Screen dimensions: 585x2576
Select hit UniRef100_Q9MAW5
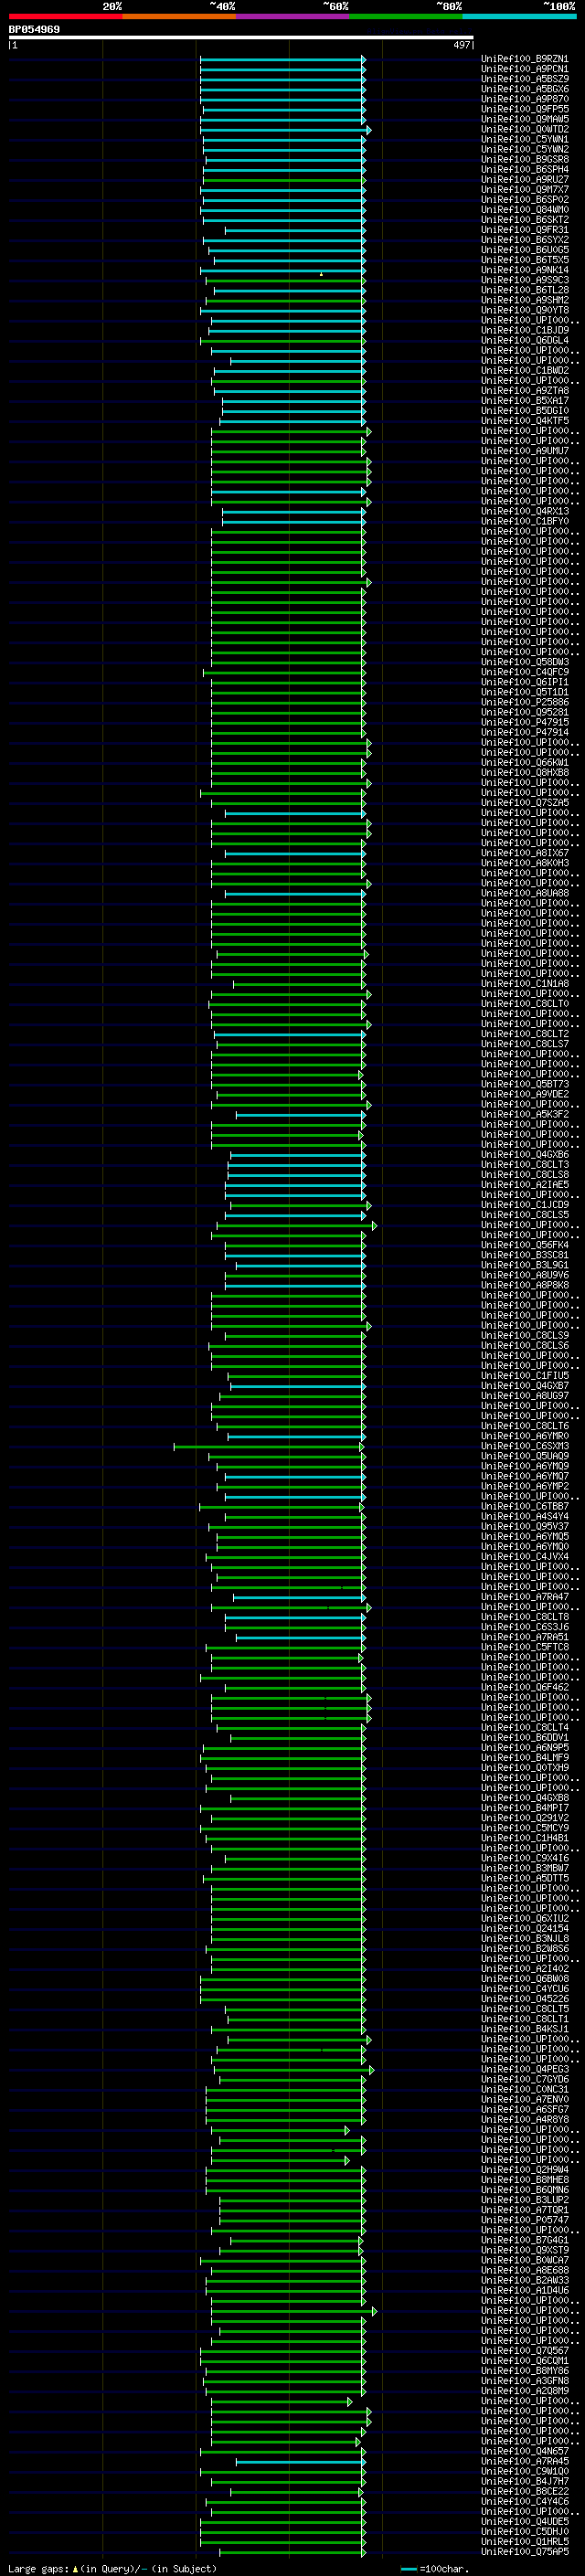(x=524, y=119)
